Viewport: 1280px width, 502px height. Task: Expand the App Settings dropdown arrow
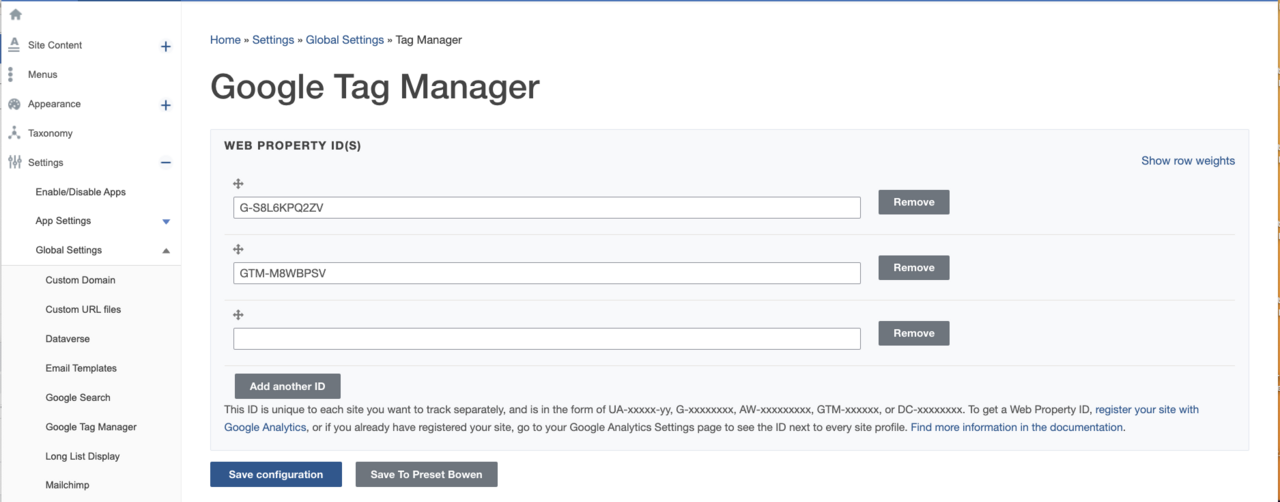click(x=166, y=222)
